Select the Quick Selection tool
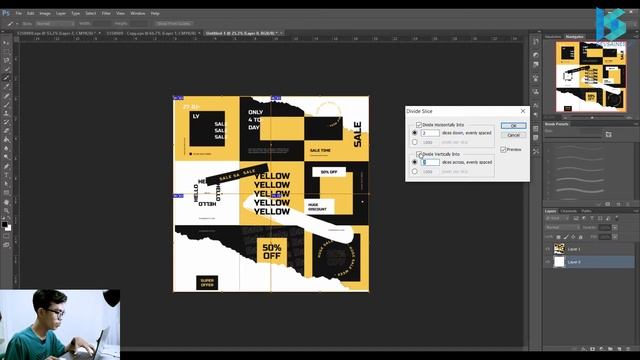The width and height of the screenshot is (640, 360). (6, 69)
